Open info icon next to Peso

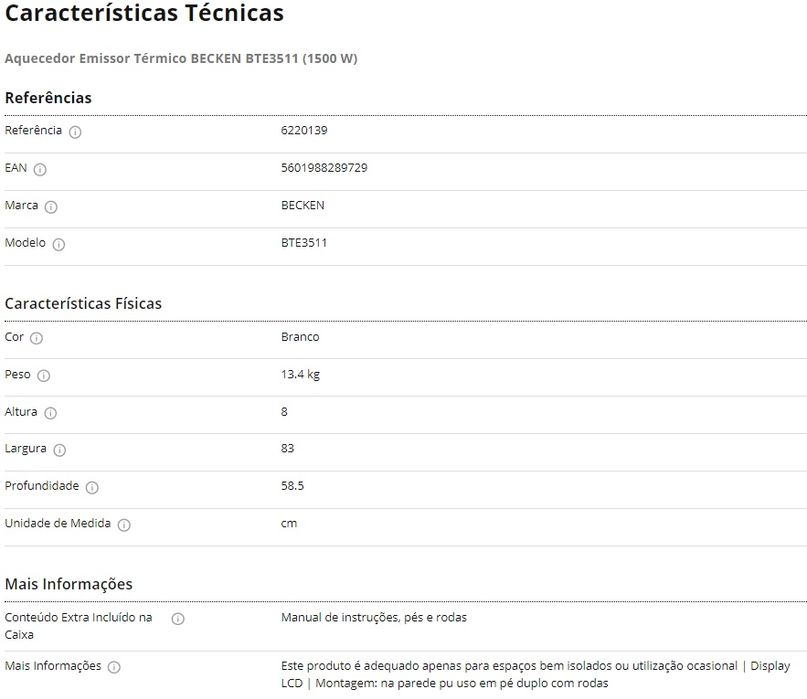coord(43,376)
